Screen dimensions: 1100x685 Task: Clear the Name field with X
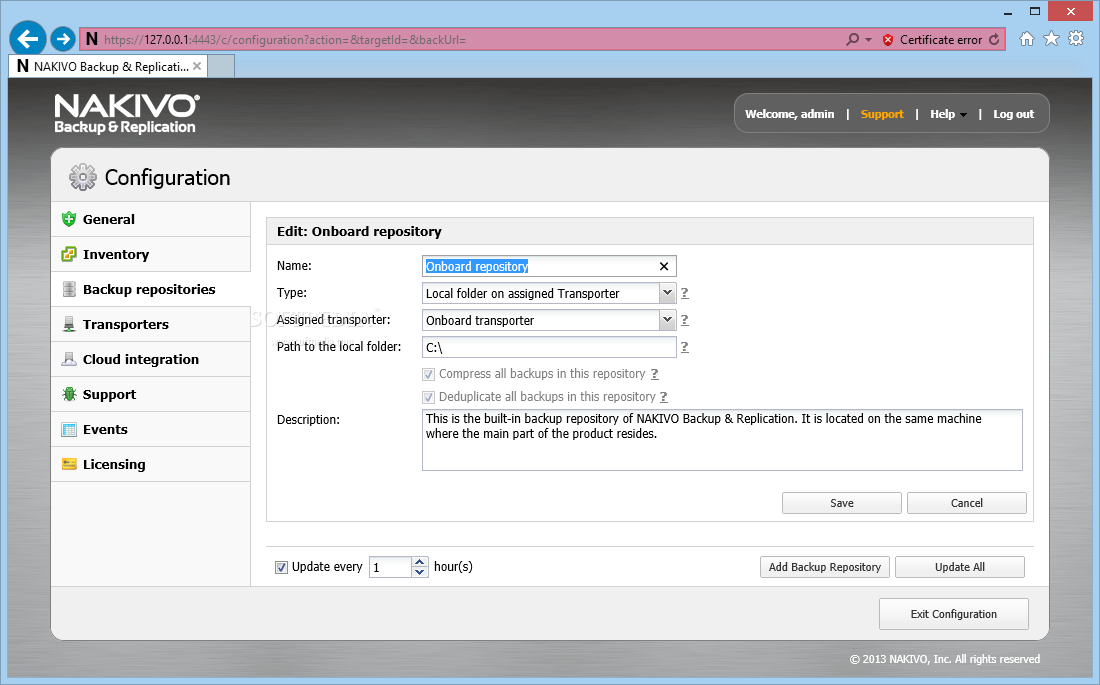664,266
